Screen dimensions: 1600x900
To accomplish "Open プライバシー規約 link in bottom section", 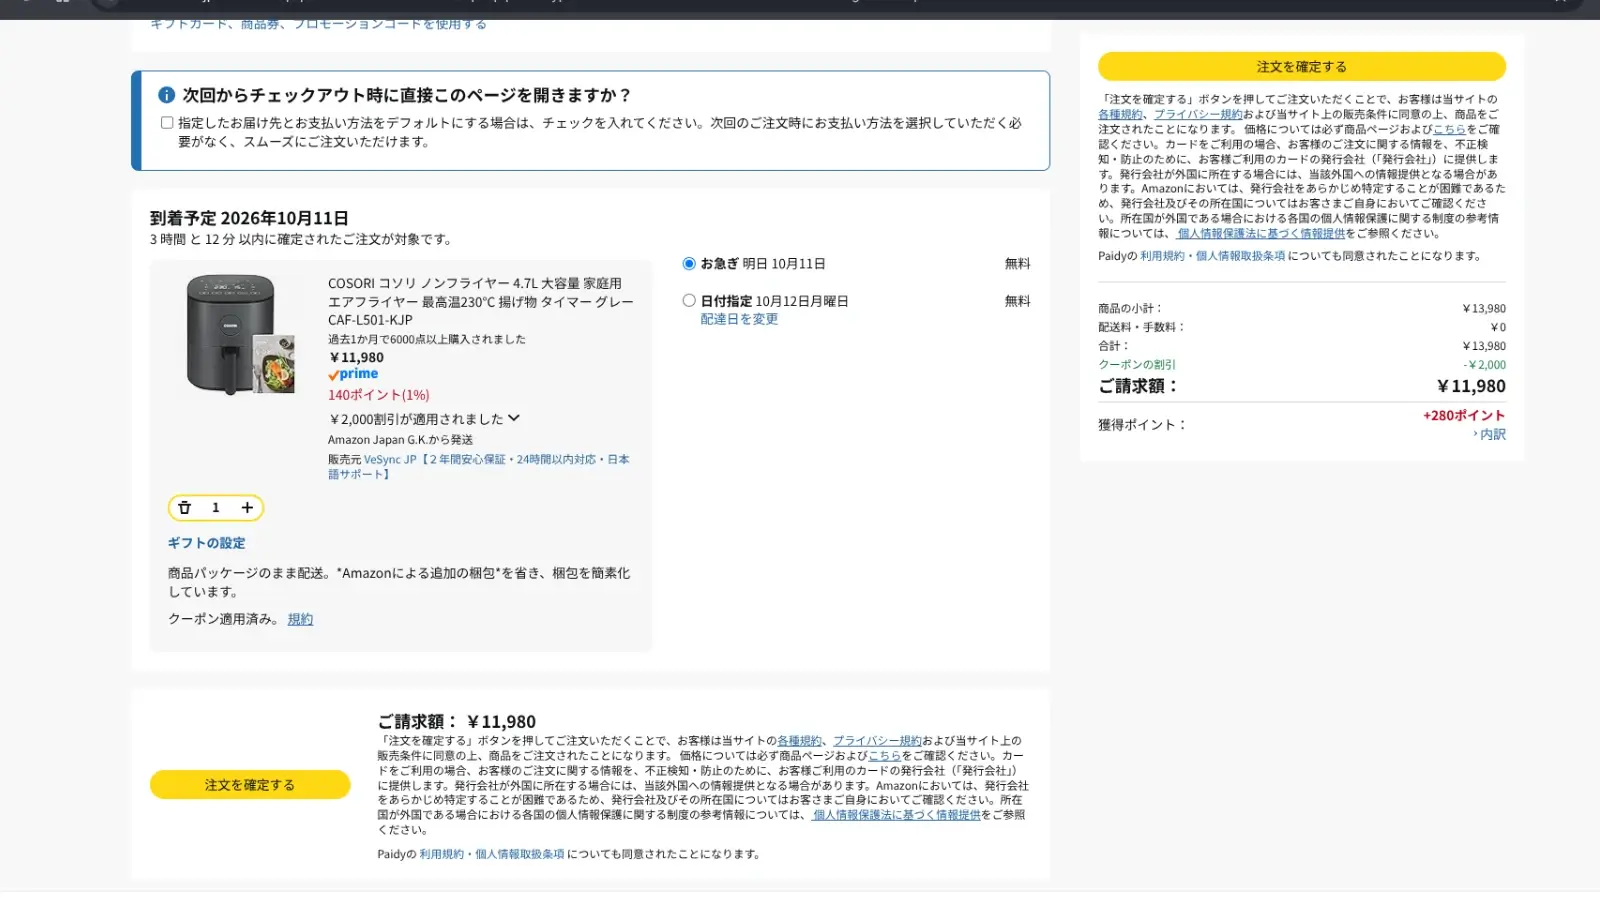I will 877,742.
